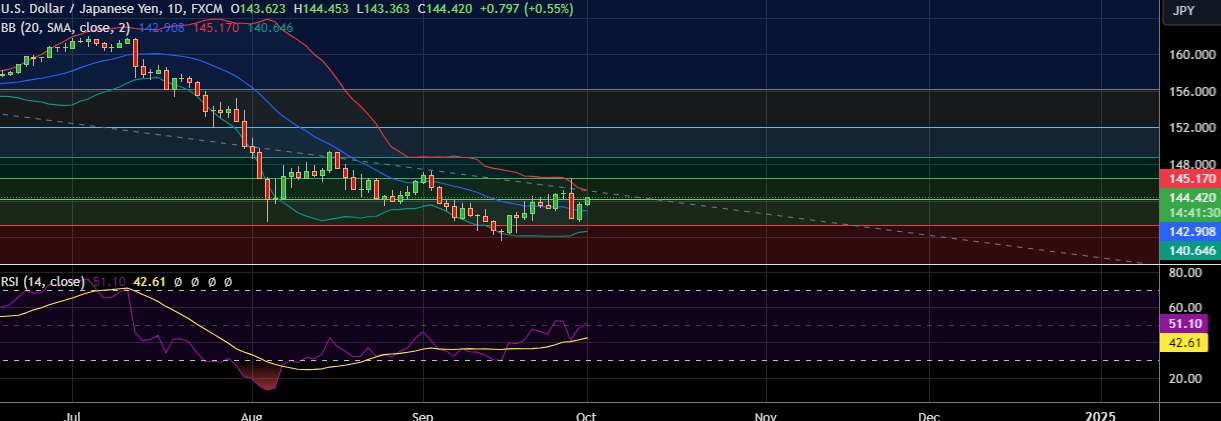Select the RSI (14, close) indicator legend
This screenshot has height=421, width=1221.
coord(42,282)
